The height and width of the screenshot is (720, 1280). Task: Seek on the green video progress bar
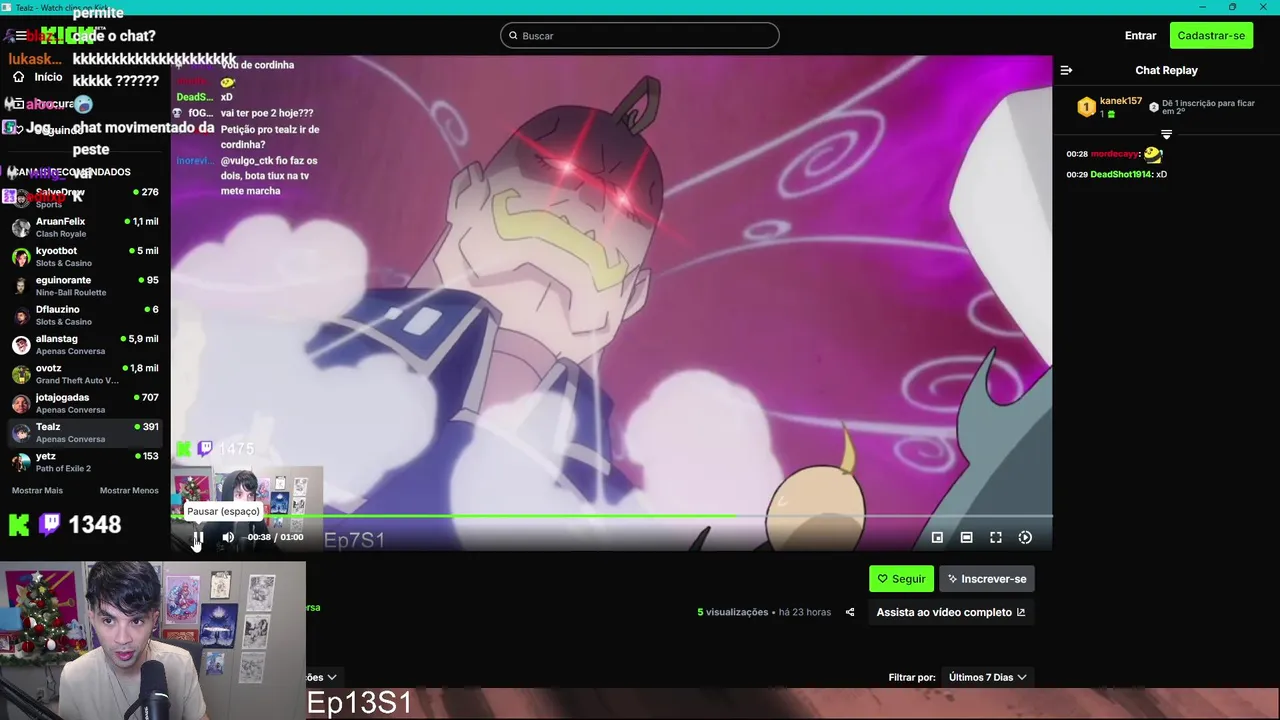612,516
